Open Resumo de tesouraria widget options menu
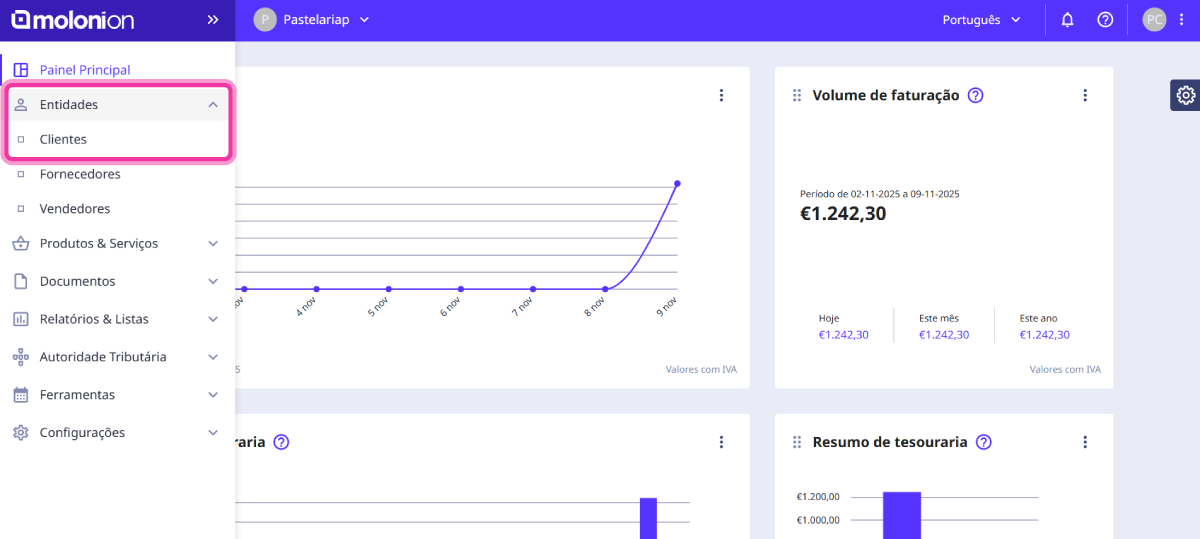This screenshot has height=539, width=1200. tap(1085, 442)
